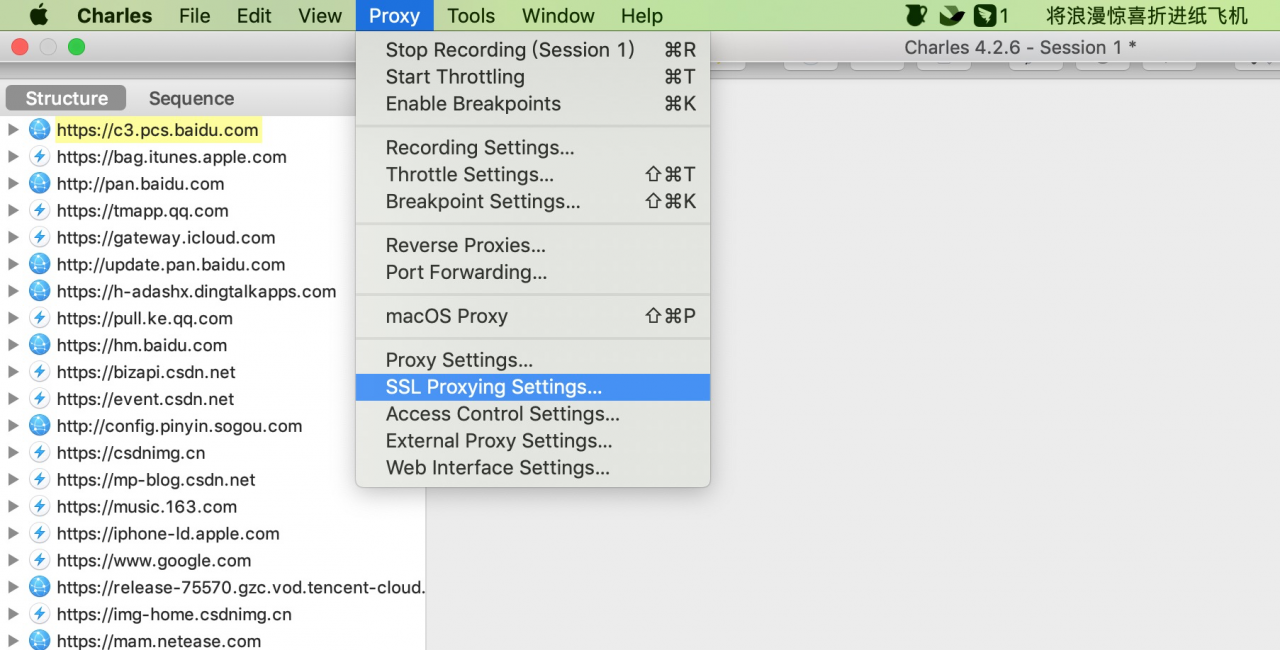Open the View menu

(320, 15)
